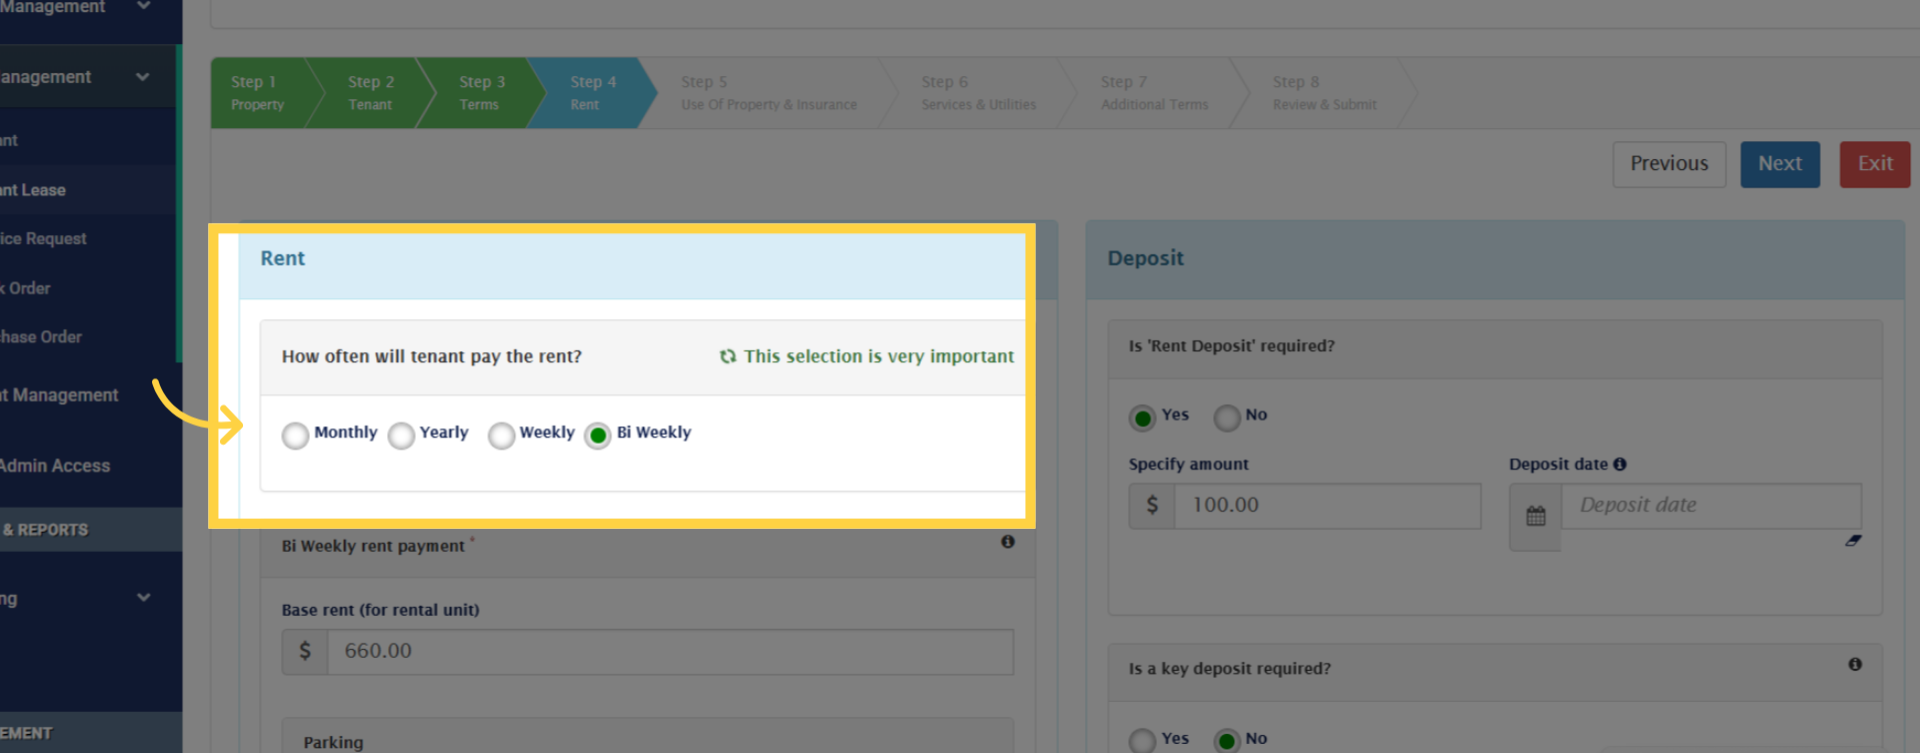The image size is (1920, 753).
Task: Collapse the second sidebar management section chevron
Action: click(x=143, y=77)
